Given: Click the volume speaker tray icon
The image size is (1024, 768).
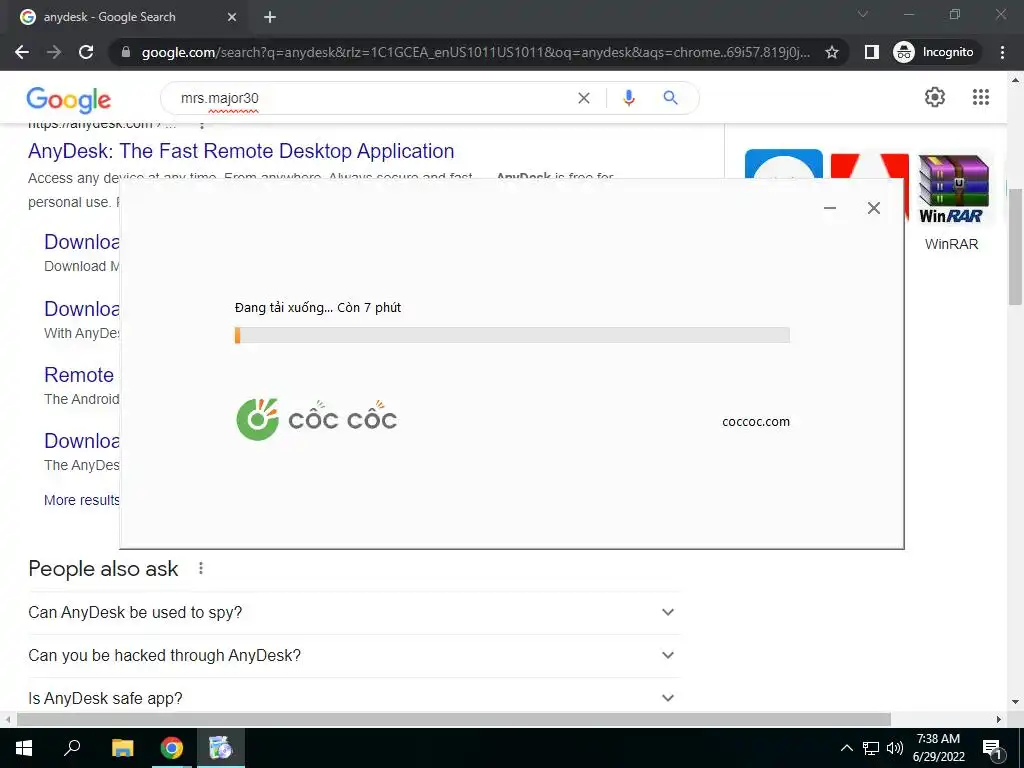Looking at the screenshot, I should pyautogui.click(x=895, y=748).
